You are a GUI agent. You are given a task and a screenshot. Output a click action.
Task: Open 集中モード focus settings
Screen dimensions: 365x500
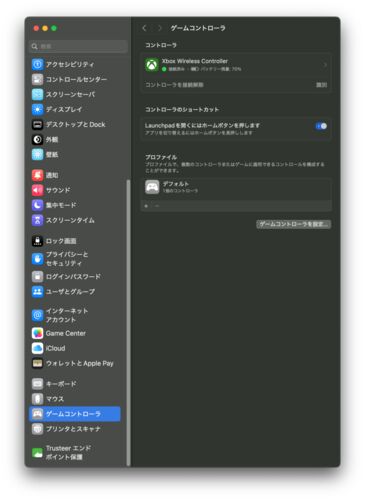(x=54, y=205)
